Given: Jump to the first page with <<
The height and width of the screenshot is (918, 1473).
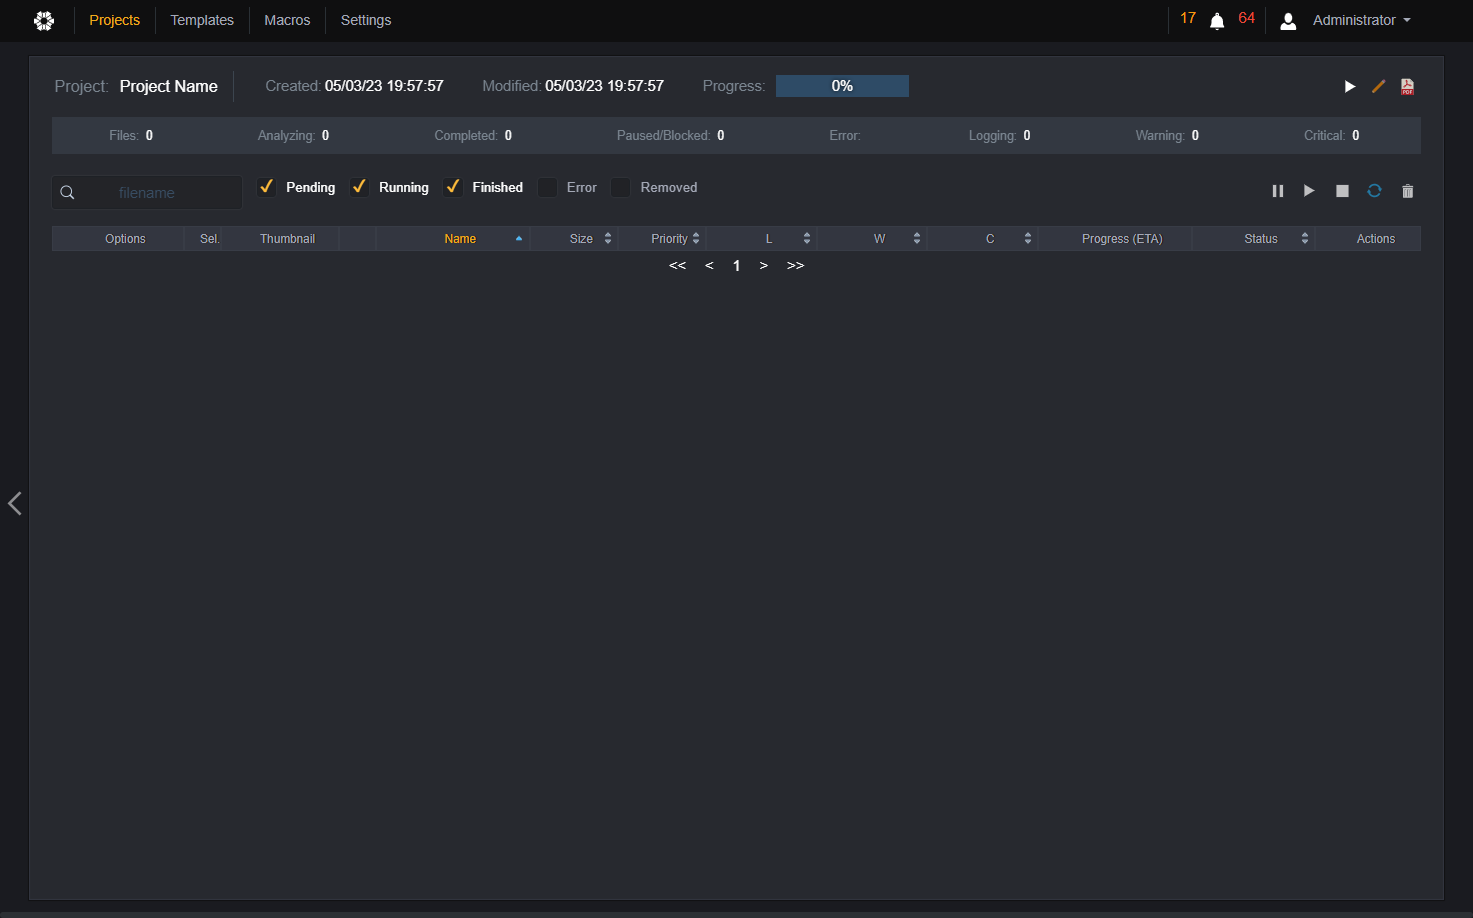Looking at the screenshot, I should coord(678,266).
